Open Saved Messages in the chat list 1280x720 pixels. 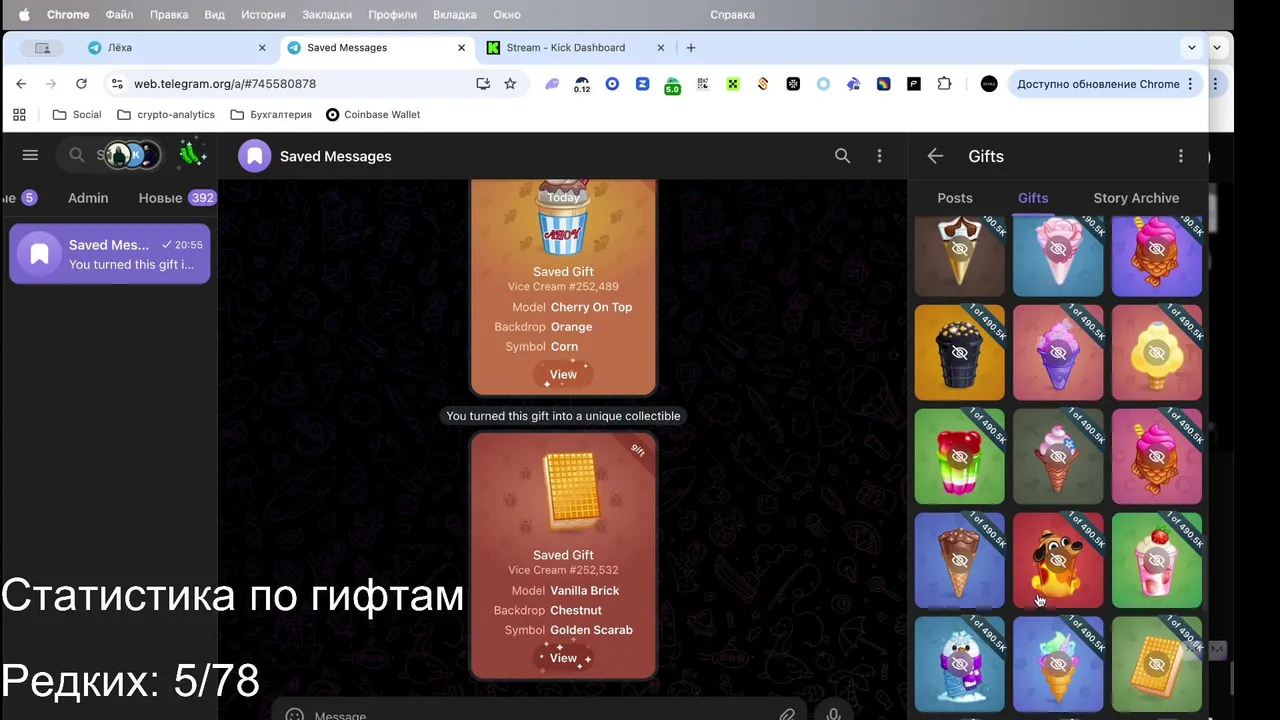point(110,254)
